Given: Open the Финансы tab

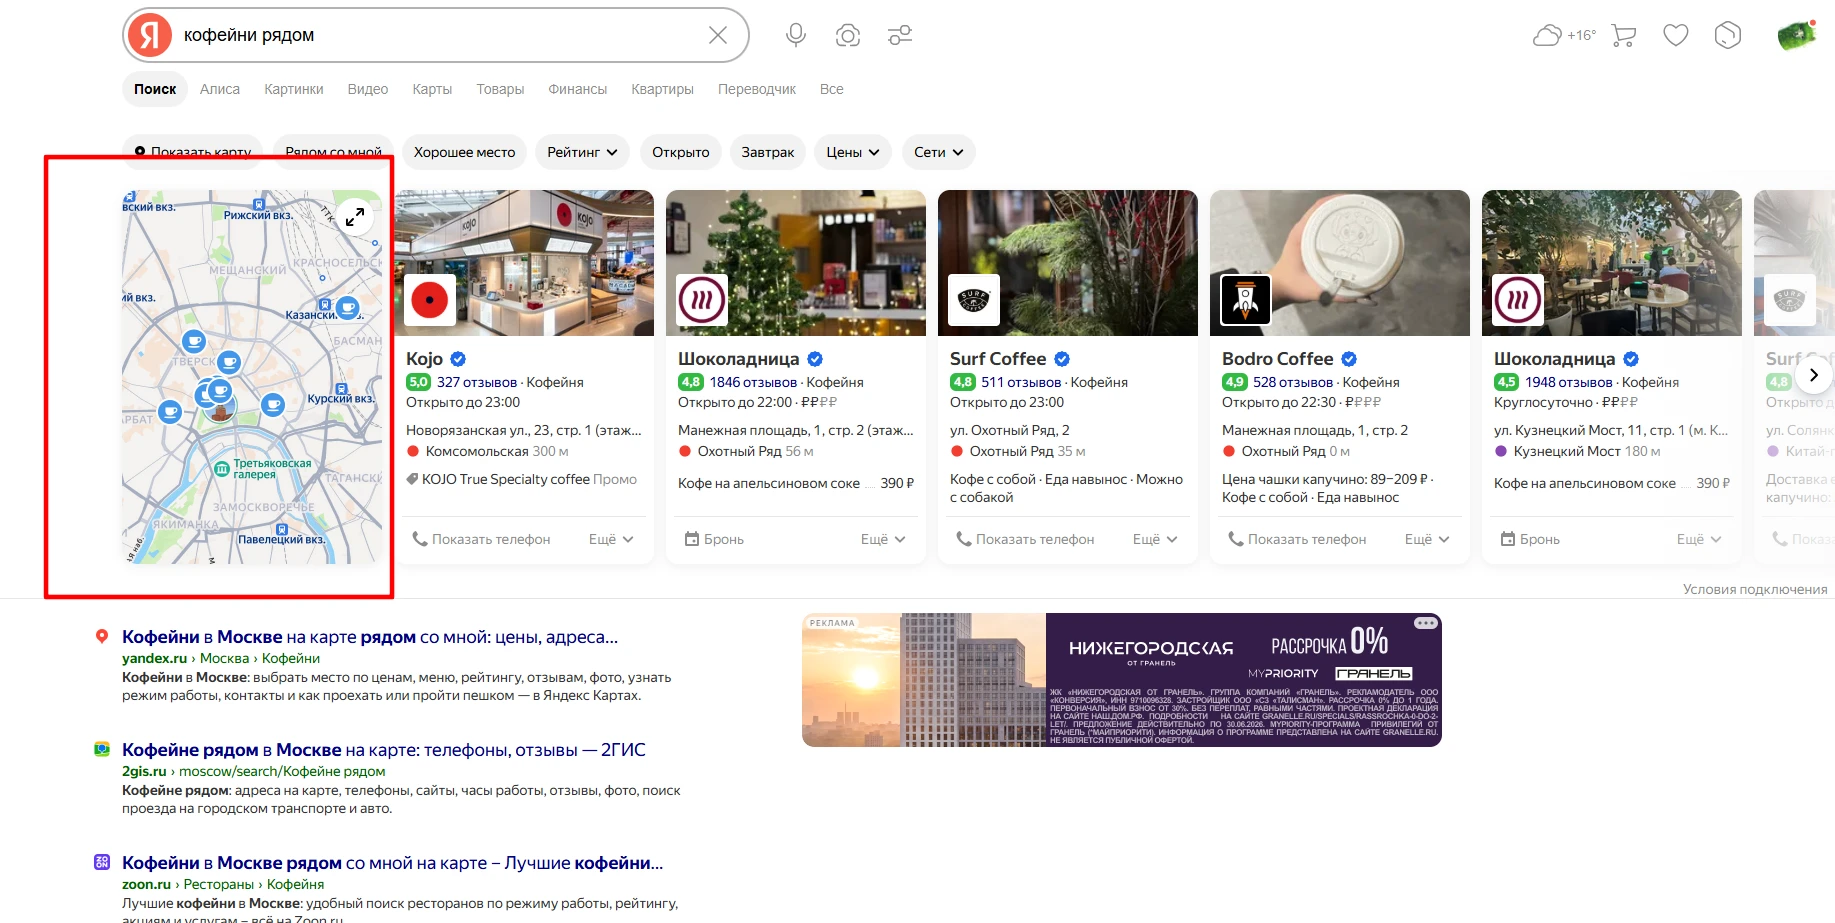Looking at the screenshot, I should [x=577, y=89].
